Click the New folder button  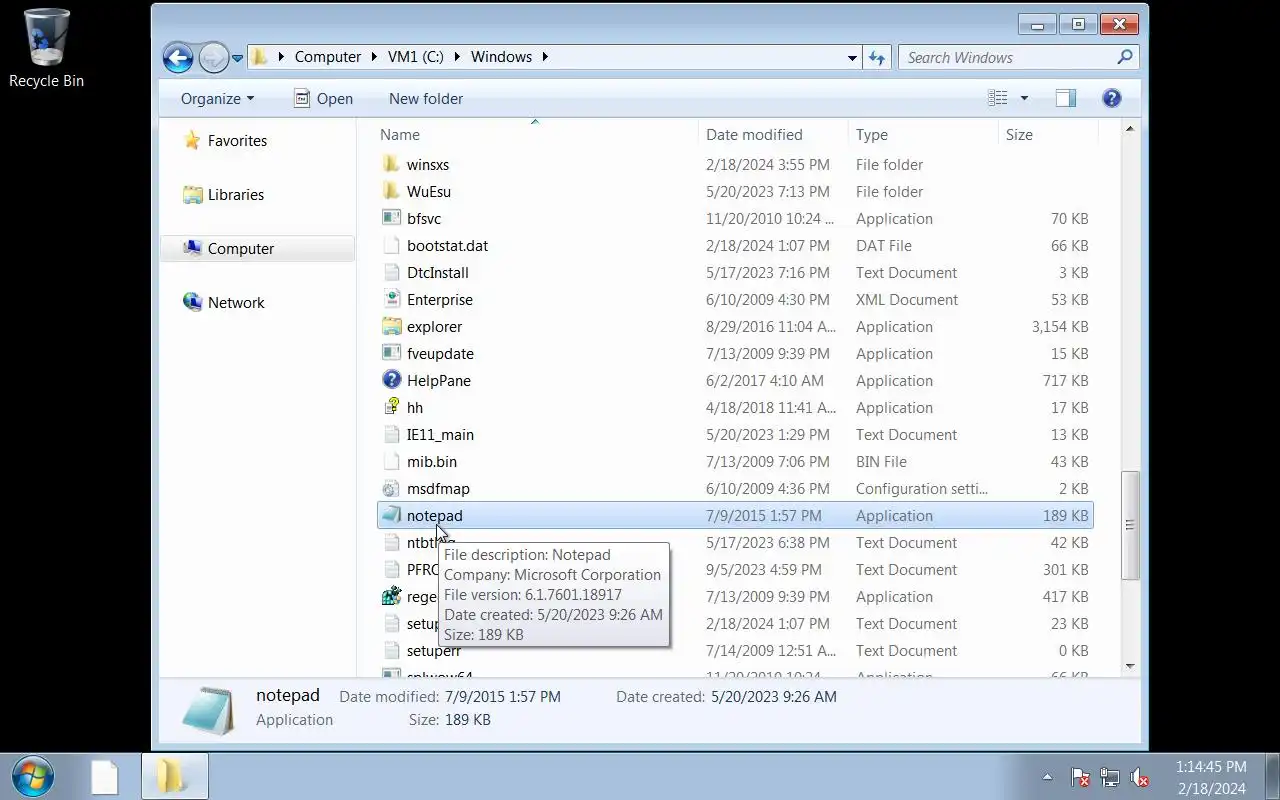[426, 98]
